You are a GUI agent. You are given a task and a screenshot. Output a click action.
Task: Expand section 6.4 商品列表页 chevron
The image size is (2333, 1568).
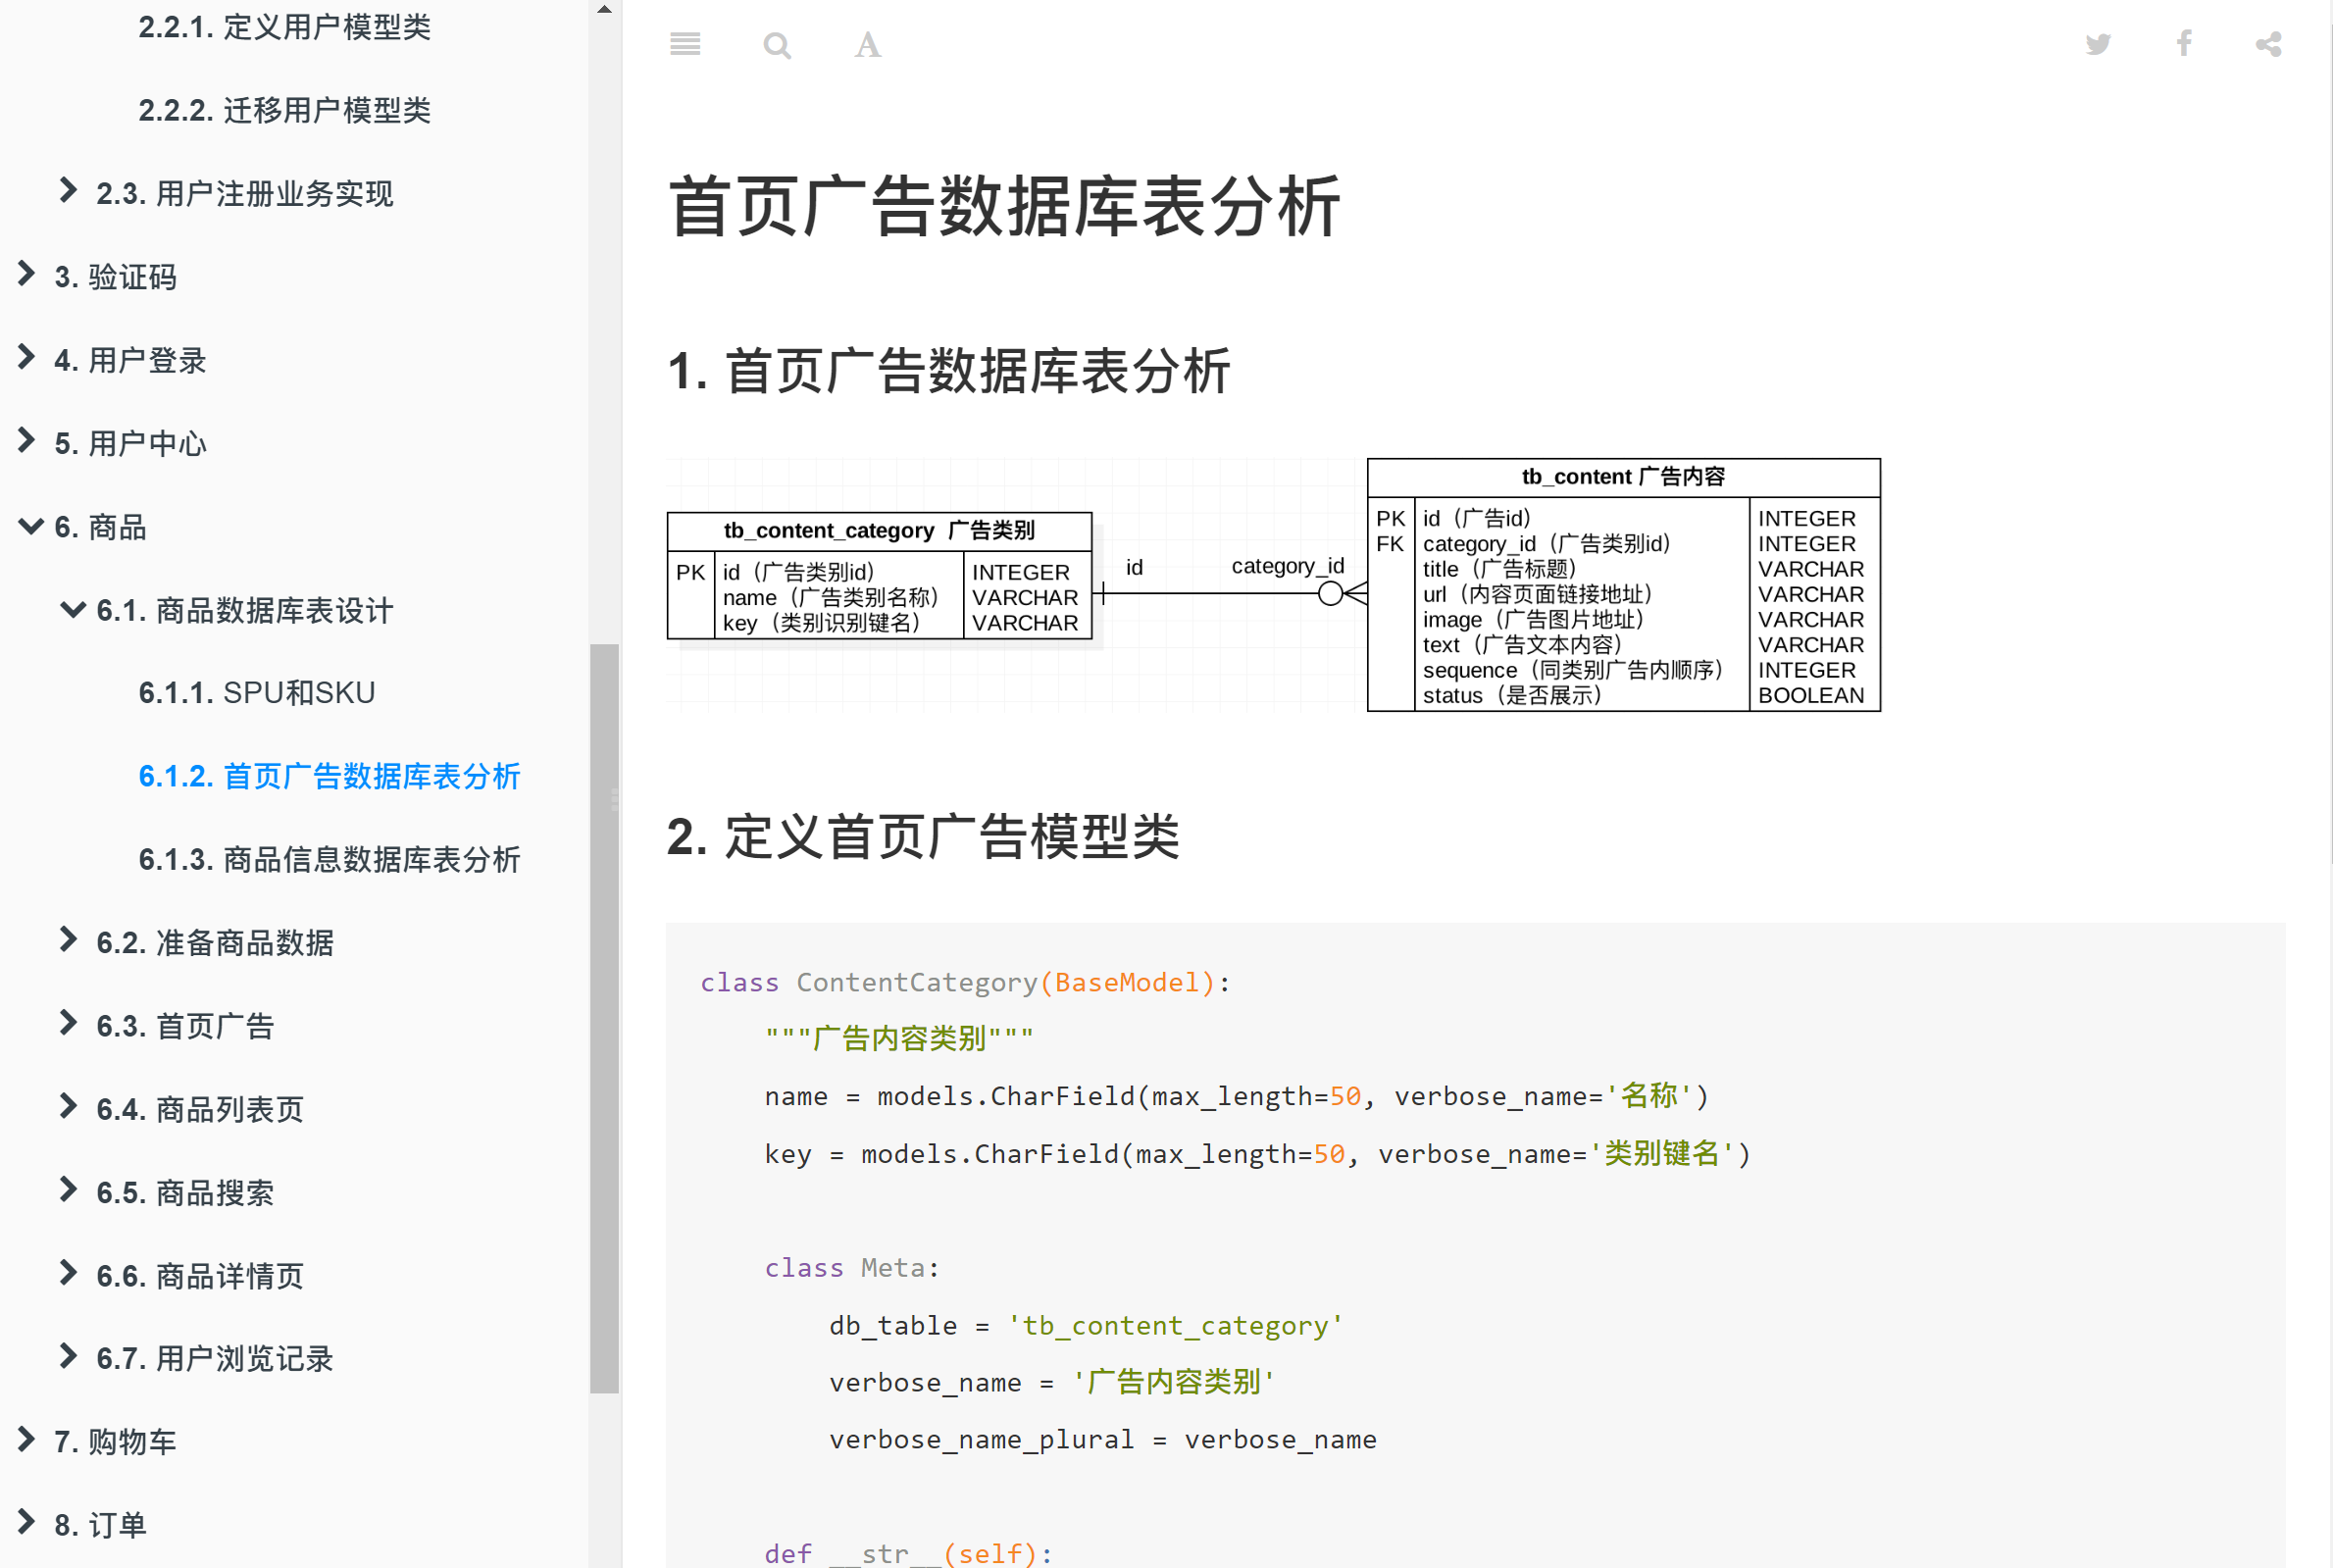coord(68,1106)
